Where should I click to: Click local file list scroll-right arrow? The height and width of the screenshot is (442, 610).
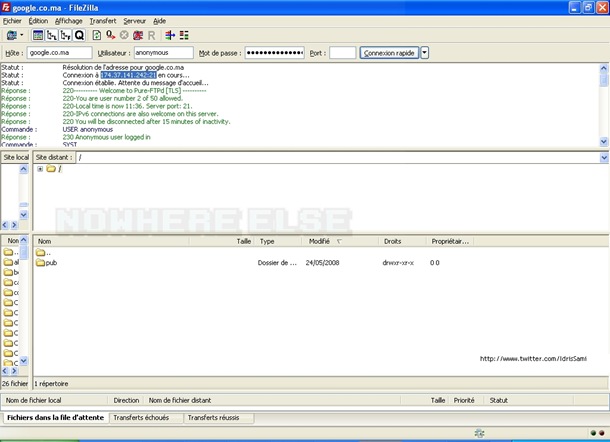coord(14,371)
